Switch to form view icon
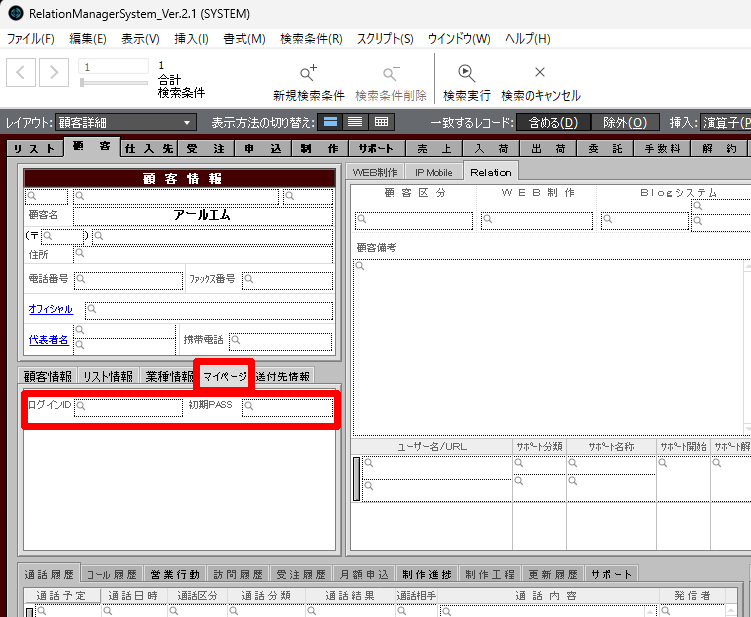The image size is (751, 617). pos(329,122)
